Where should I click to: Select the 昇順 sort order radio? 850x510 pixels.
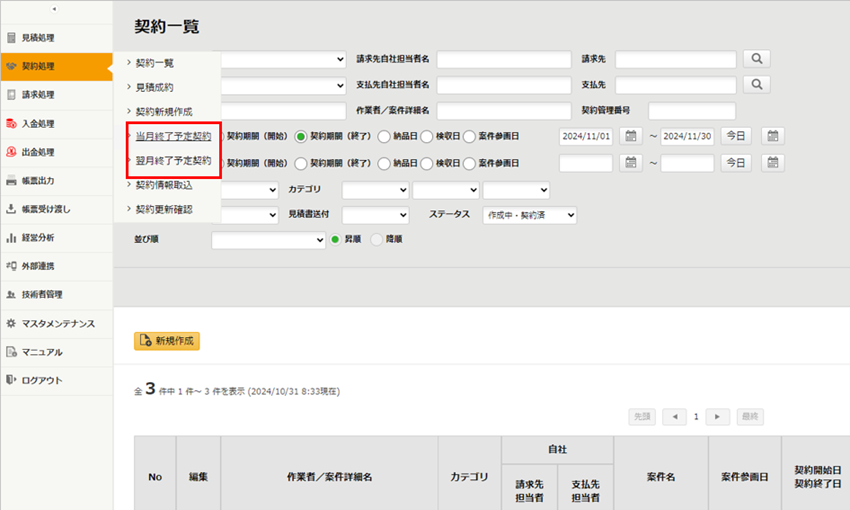click(336, 240)
